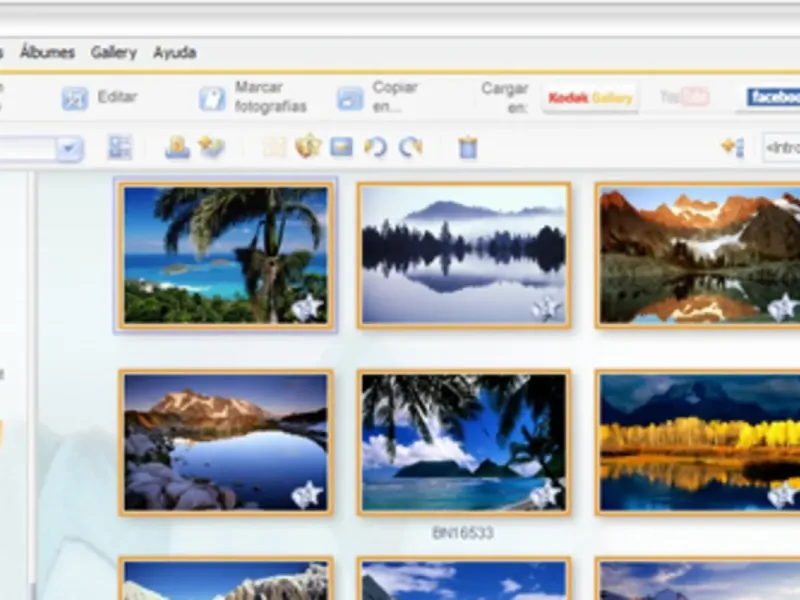Click the left panel vertical scrollbar

pos(33,385)
